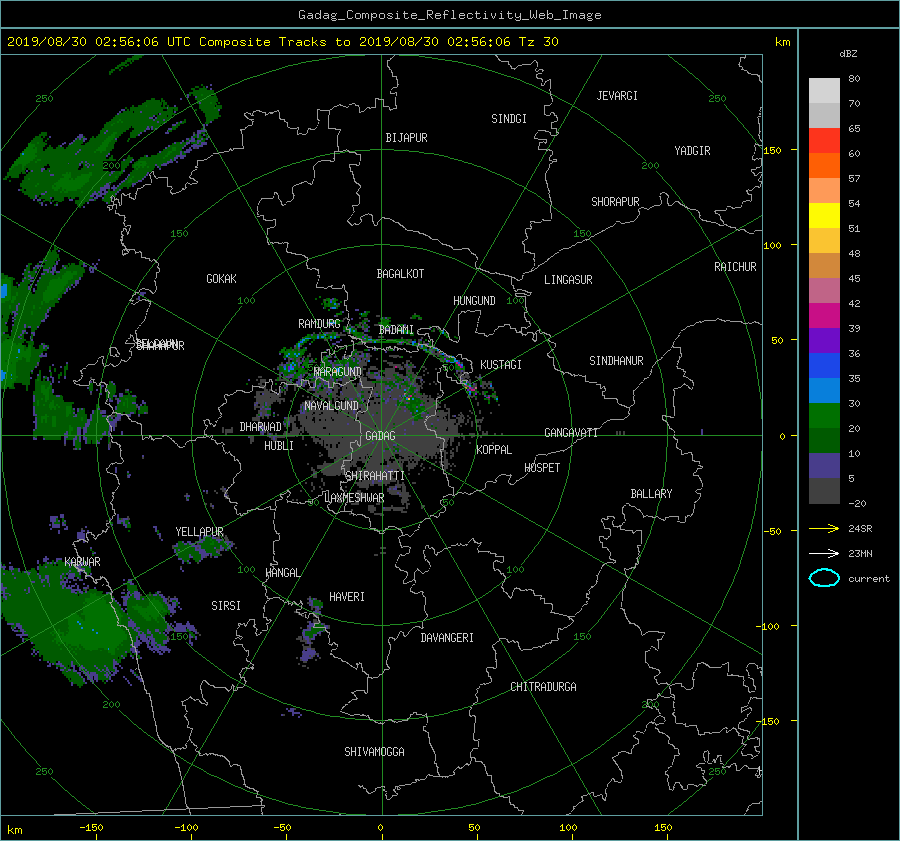Pick the dark gray -20 to 5 dBZ swatch
900x841 pixels.
(x=824, y=491)
